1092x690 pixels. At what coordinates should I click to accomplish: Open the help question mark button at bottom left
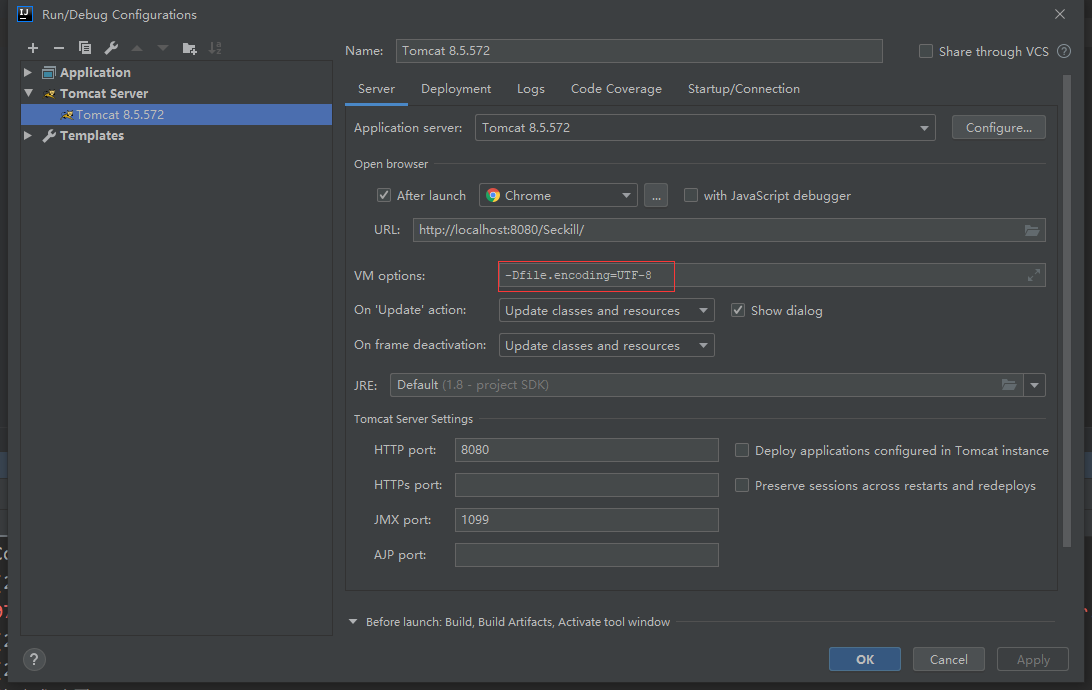tap(33, 659)
